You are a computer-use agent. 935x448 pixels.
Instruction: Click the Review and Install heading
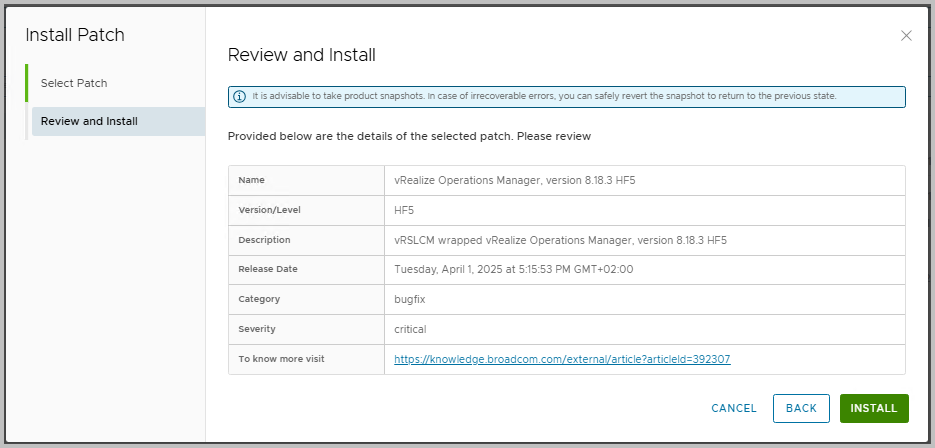pos(302,55)
